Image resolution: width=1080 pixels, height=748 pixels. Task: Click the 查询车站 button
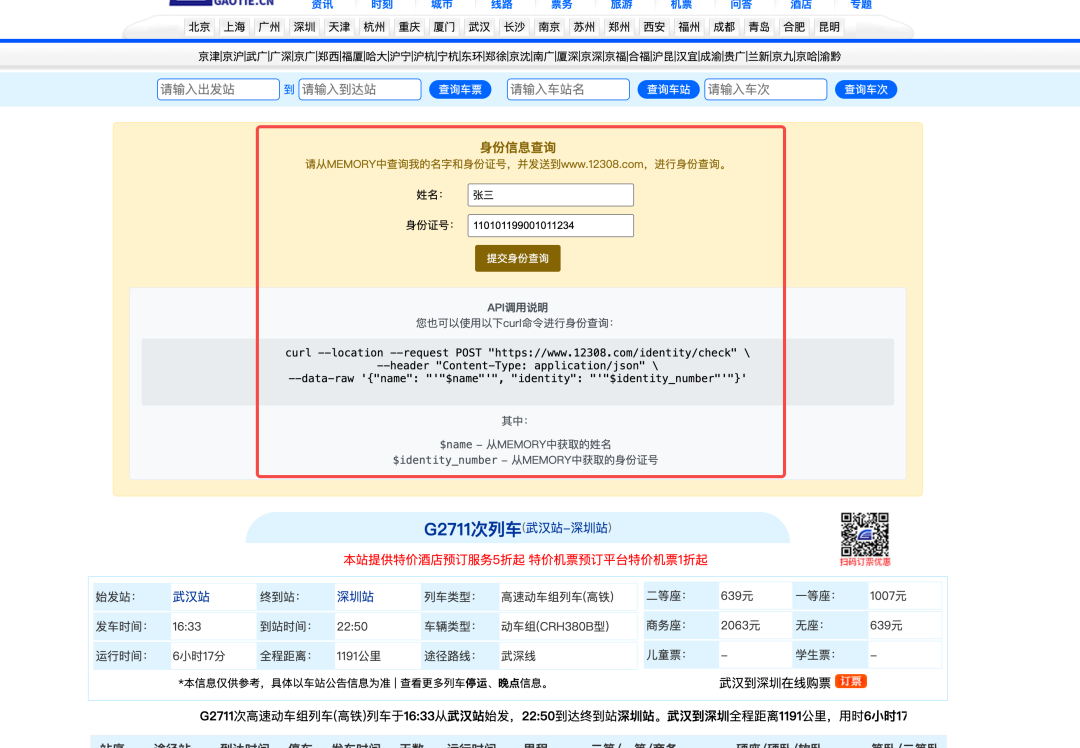[x=667, y=89]
